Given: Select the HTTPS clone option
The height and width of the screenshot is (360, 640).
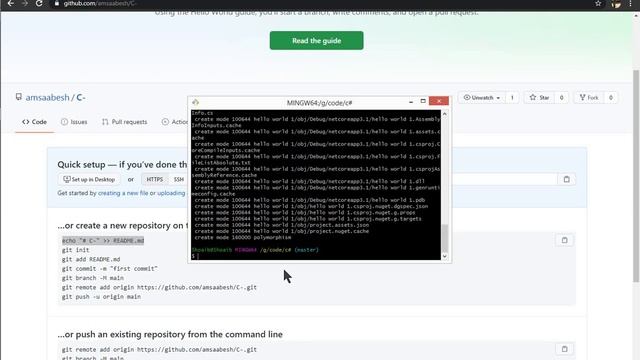Looking at the screenshot, I should 155,179.
